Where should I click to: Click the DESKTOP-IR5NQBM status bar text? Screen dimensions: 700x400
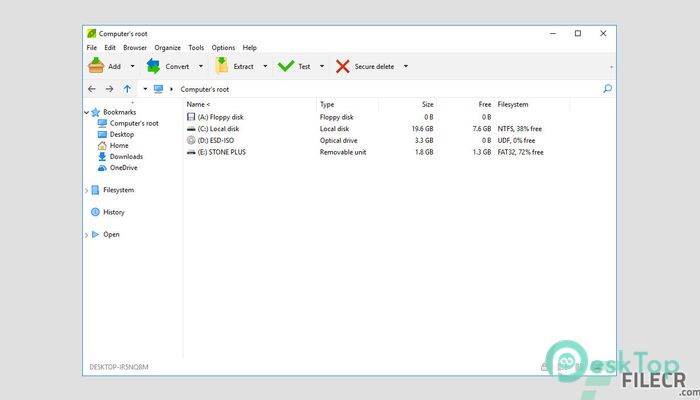click(119, 367)
